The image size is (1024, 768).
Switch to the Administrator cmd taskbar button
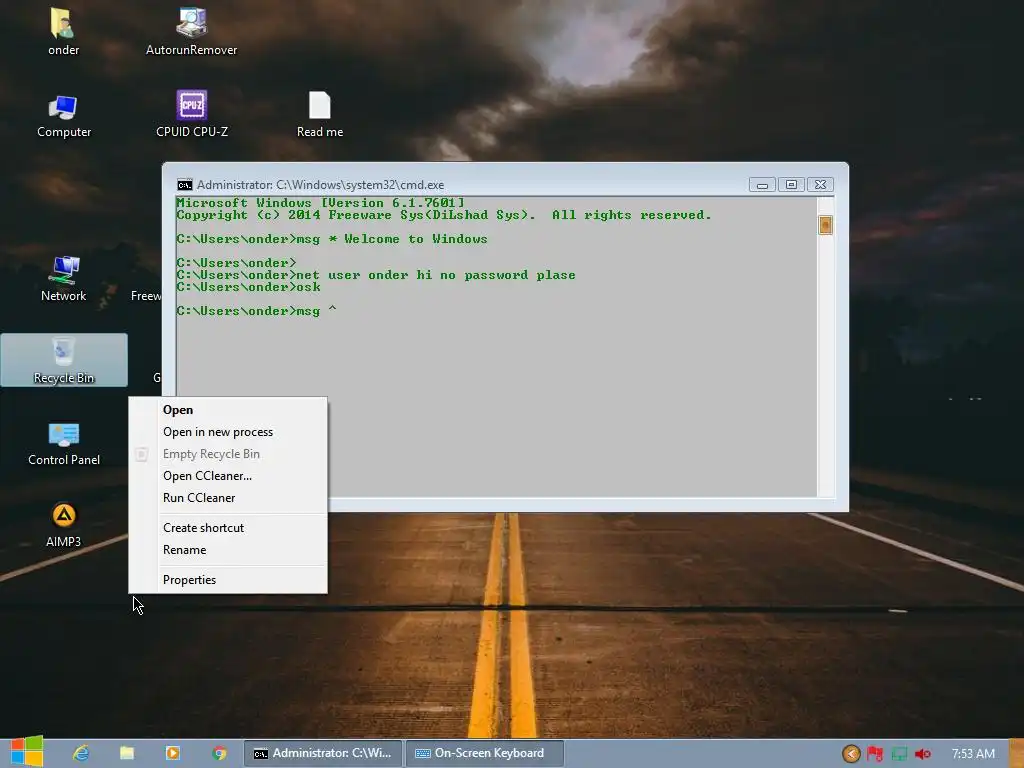(323, 753)
